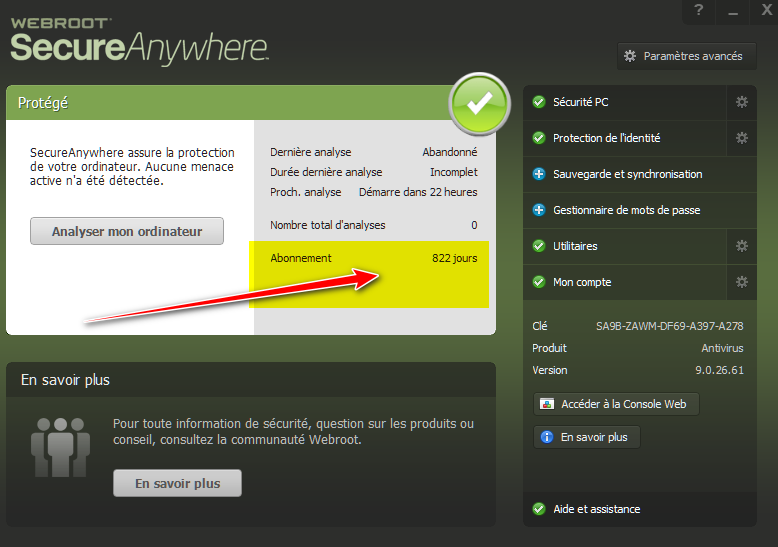Open Sauvegarde et synchronisation section
The image size is (778, 547).
click(x=640, y=174)
